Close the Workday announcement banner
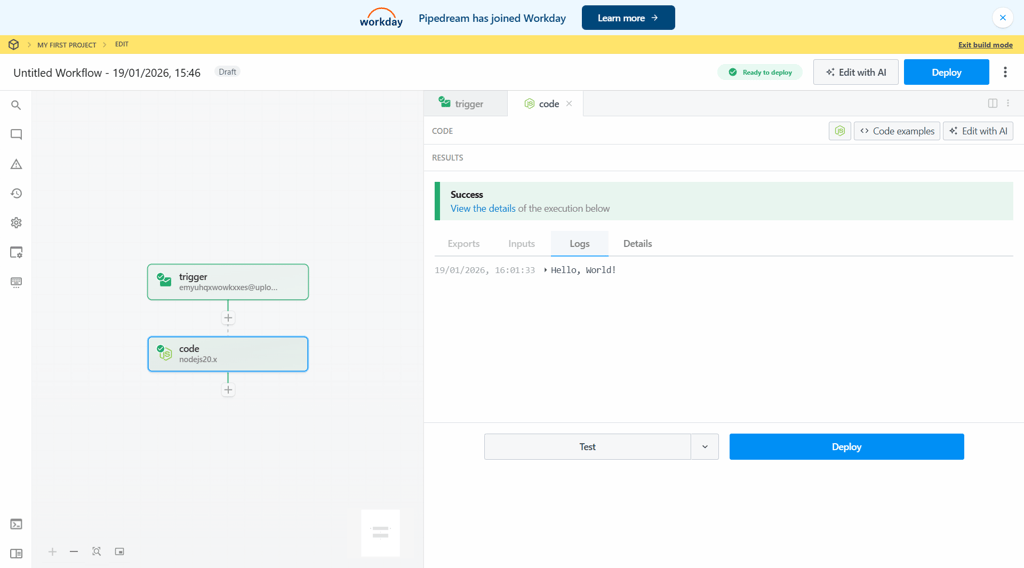Screen dimensions: 1024x568 click(1002, 18)
